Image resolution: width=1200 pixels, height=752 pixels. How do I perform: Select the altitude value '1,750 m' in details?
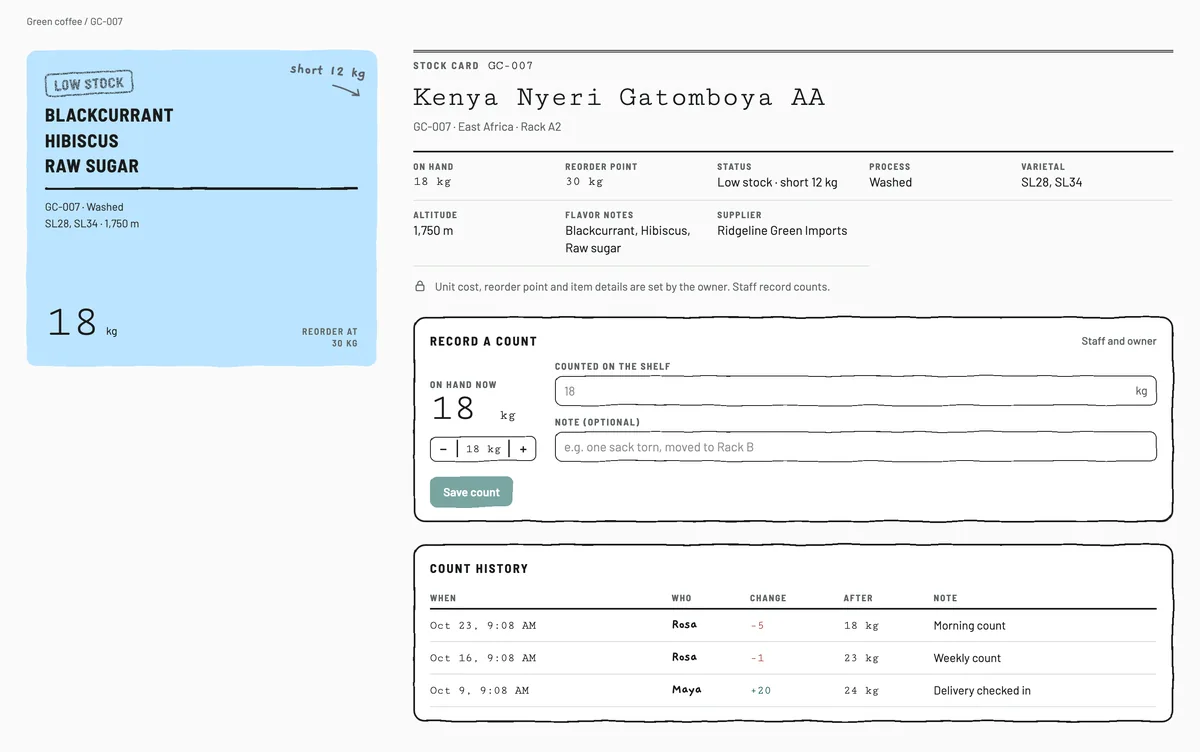[433, 231]
